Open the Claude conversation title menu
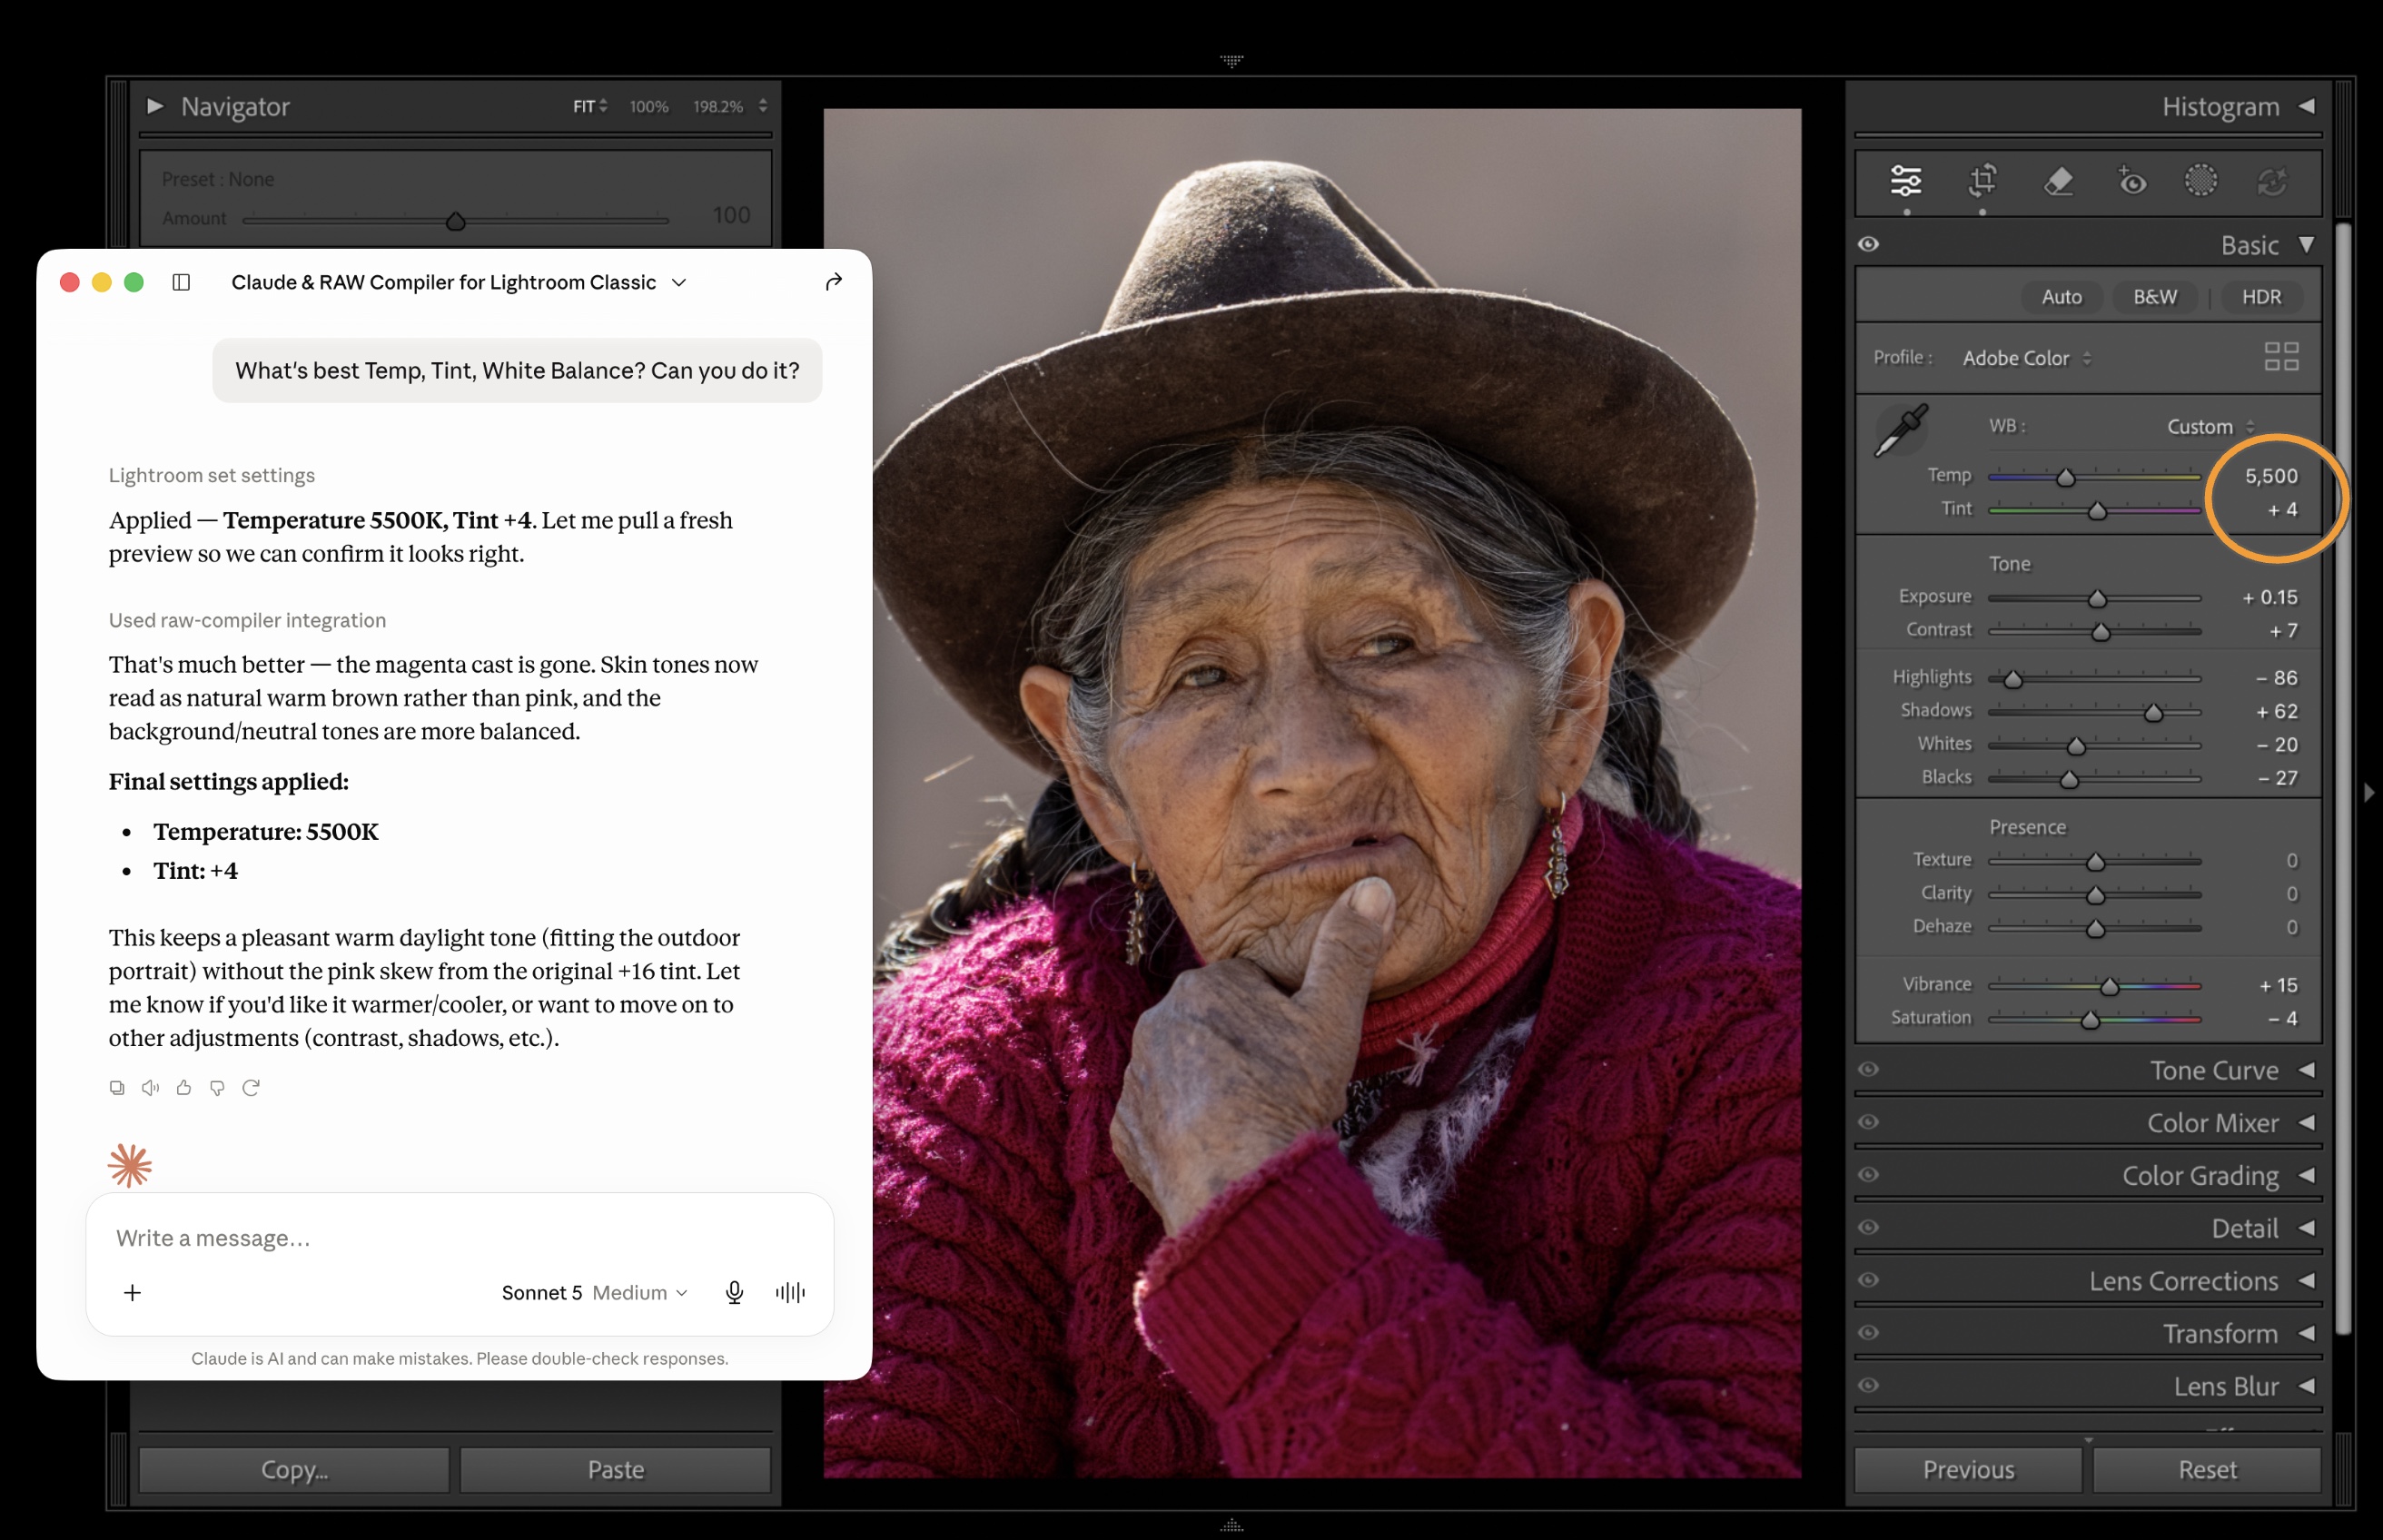This screenshot has width=2383, height=1540. click(x=459, y=282)
